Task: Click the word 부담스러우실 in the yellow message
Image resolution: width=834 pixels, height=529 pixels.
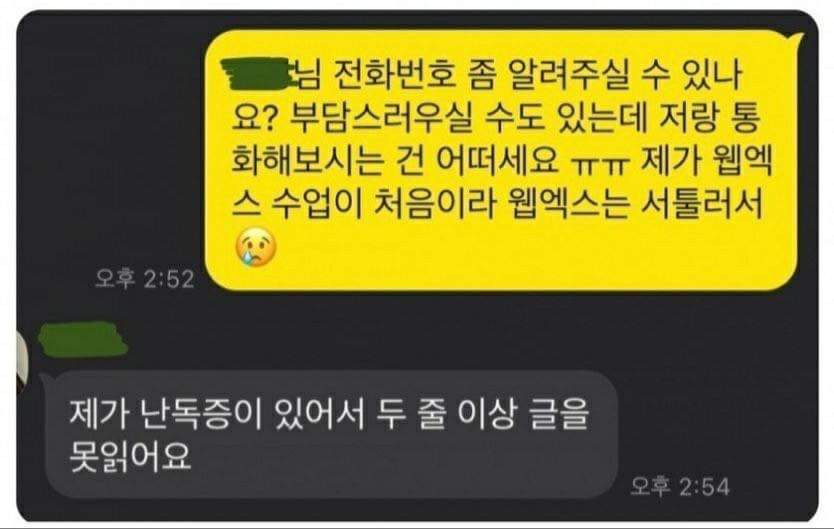Action: (380, 118)
